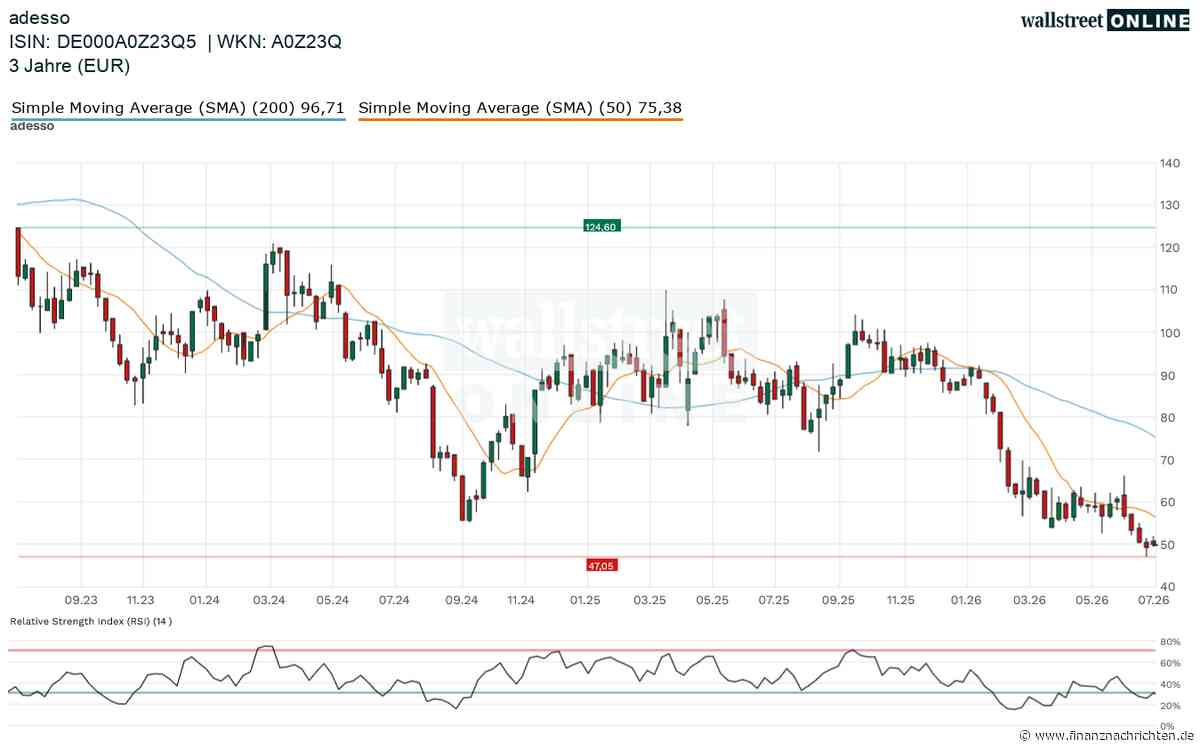Click the price axis value 110

[x=1171, y=290]
